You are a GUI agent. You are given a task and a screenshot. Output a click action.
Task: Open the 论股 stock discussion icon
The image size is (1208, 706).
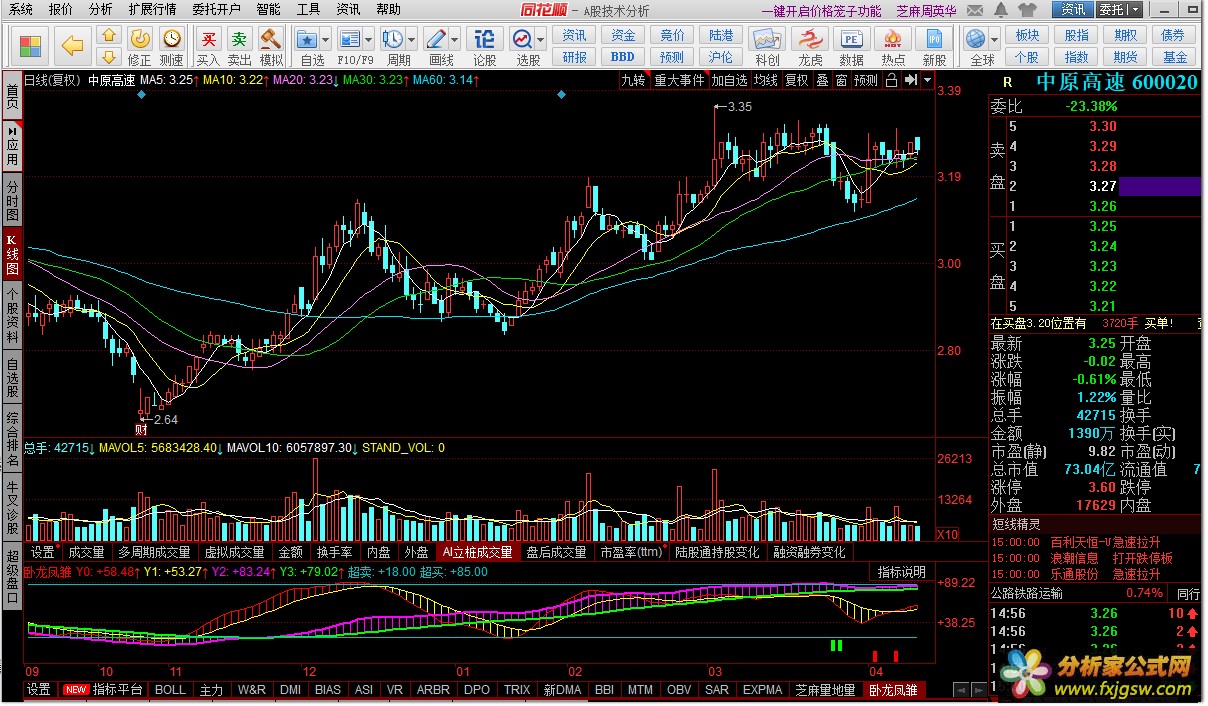484,38
